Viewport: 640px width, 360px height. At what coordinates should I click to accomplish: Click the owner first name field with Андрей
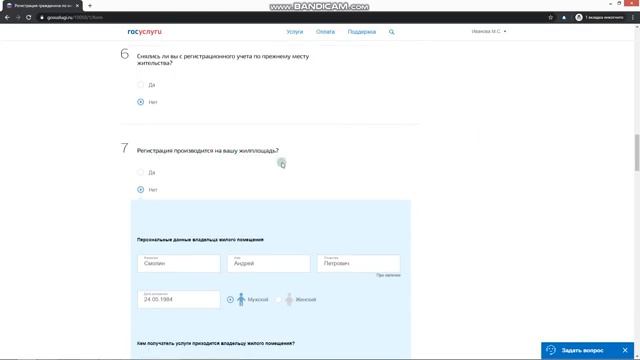[269, 263]
